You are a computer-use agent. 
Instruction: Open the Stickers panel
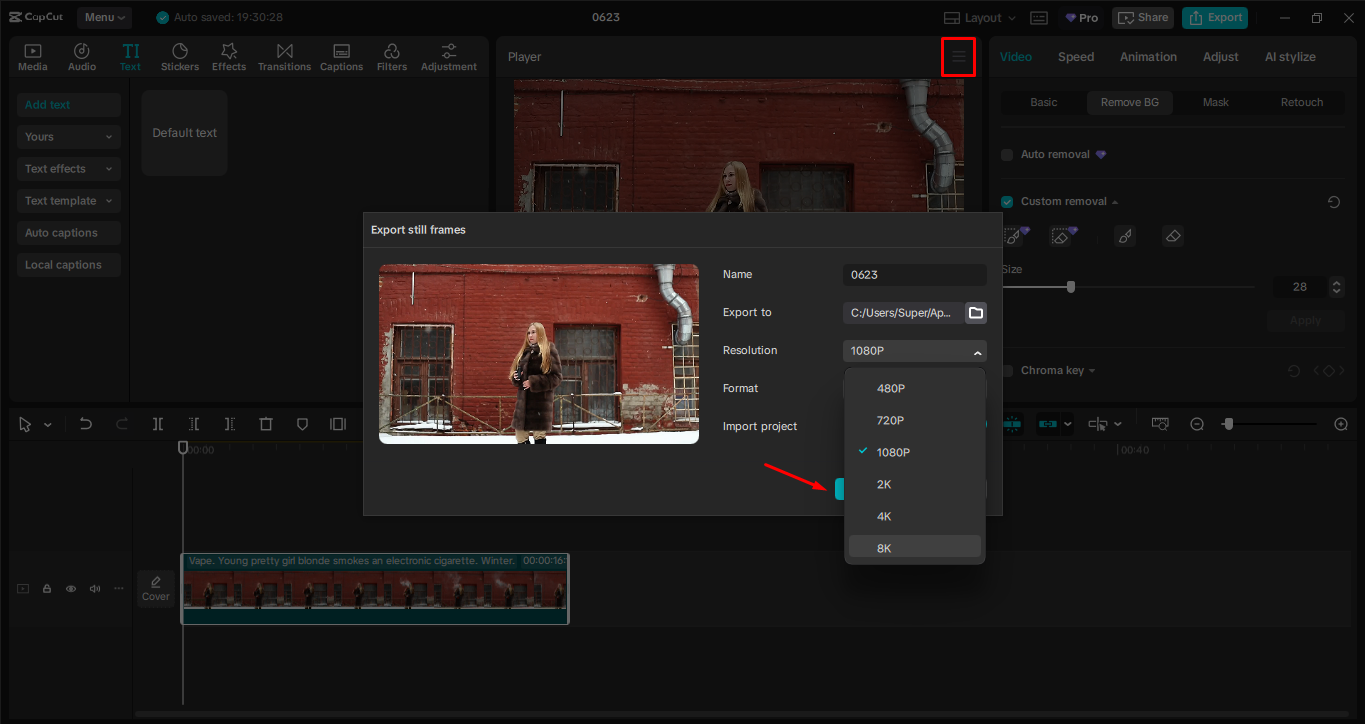[x=180, y=57]
